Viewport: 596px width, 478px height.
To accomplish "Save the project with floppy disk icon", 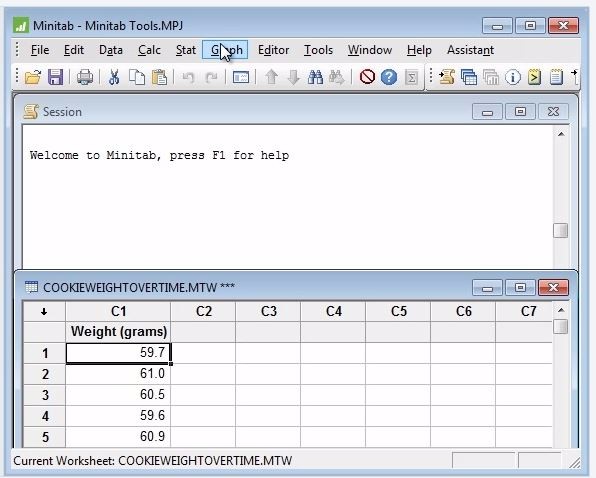I will click(55, 77).
